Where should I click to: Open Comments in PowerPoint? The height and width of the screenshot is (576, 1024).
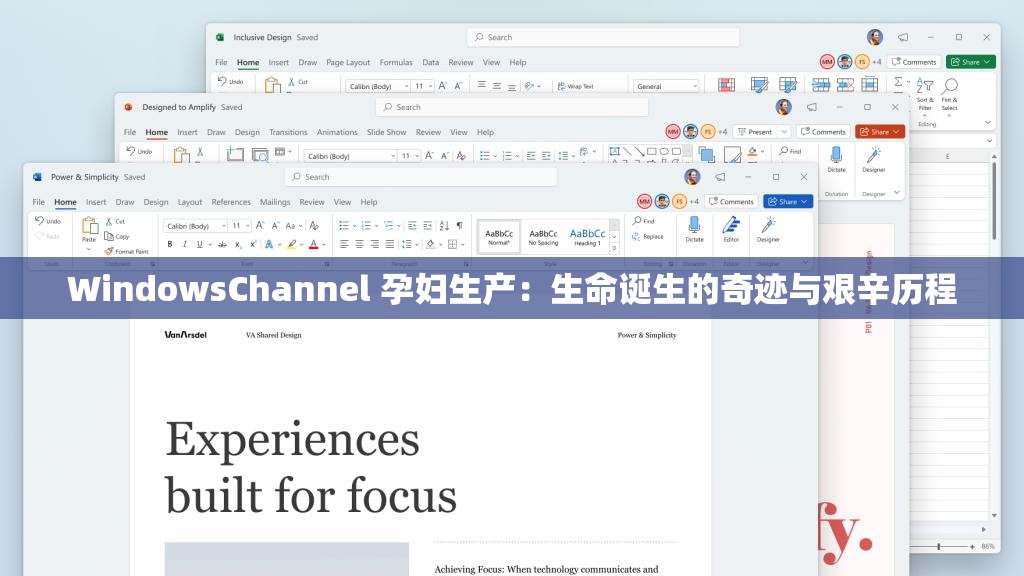[823, 131]
